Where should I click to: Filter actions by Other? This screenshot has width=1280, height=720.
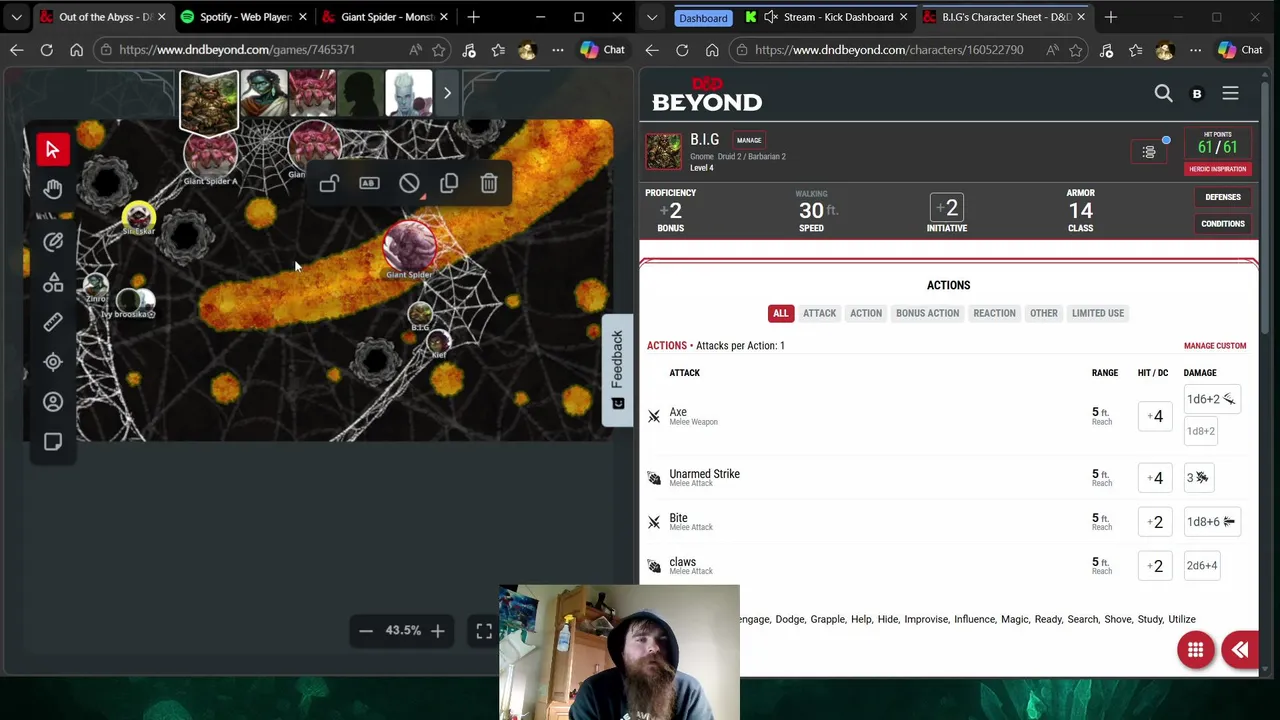[1043, 313]
